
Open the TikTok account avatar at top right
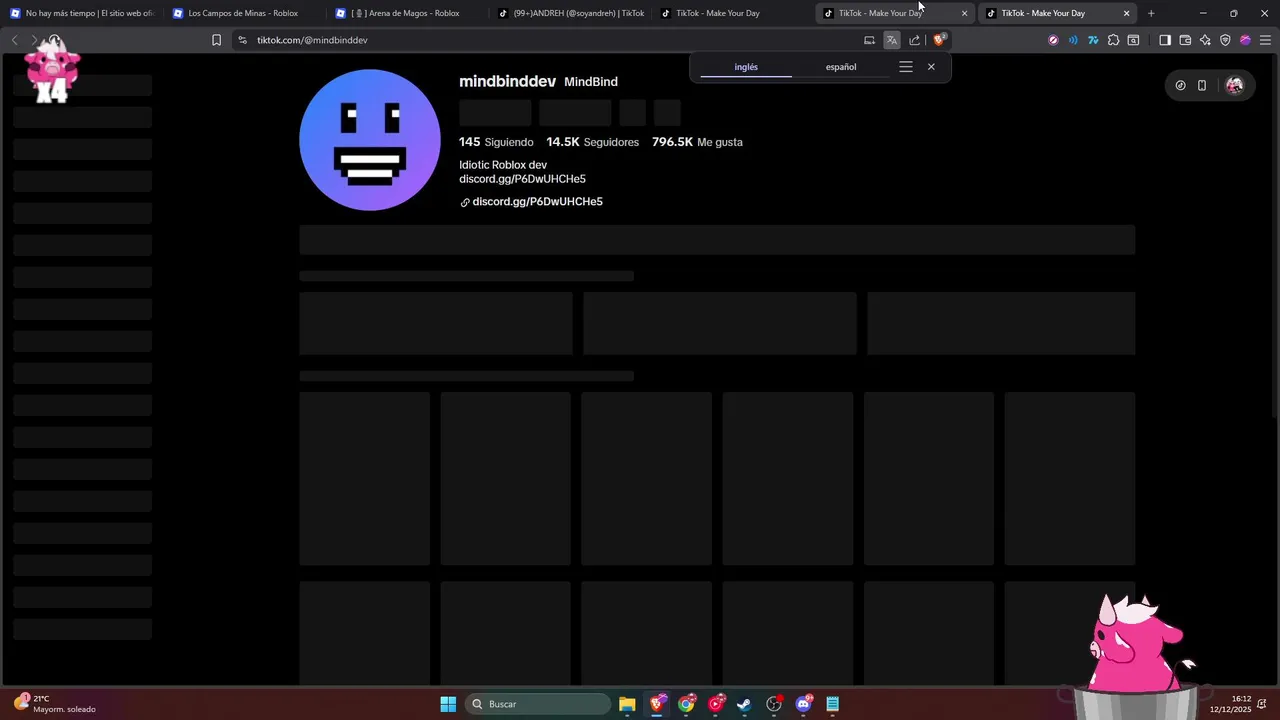(x=1234, y=85)
